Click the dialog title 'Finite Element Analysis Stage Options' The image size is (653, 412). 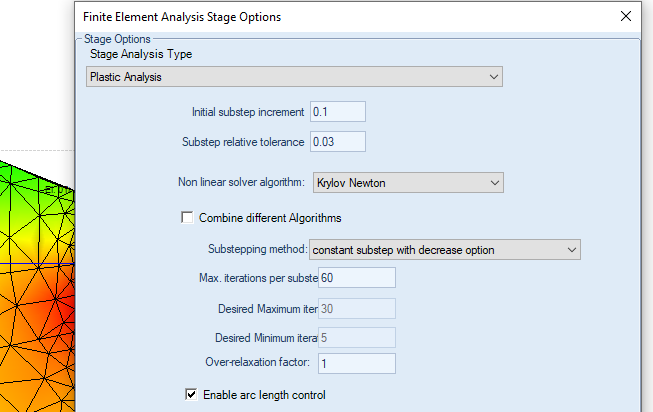(x=182, y=17)
